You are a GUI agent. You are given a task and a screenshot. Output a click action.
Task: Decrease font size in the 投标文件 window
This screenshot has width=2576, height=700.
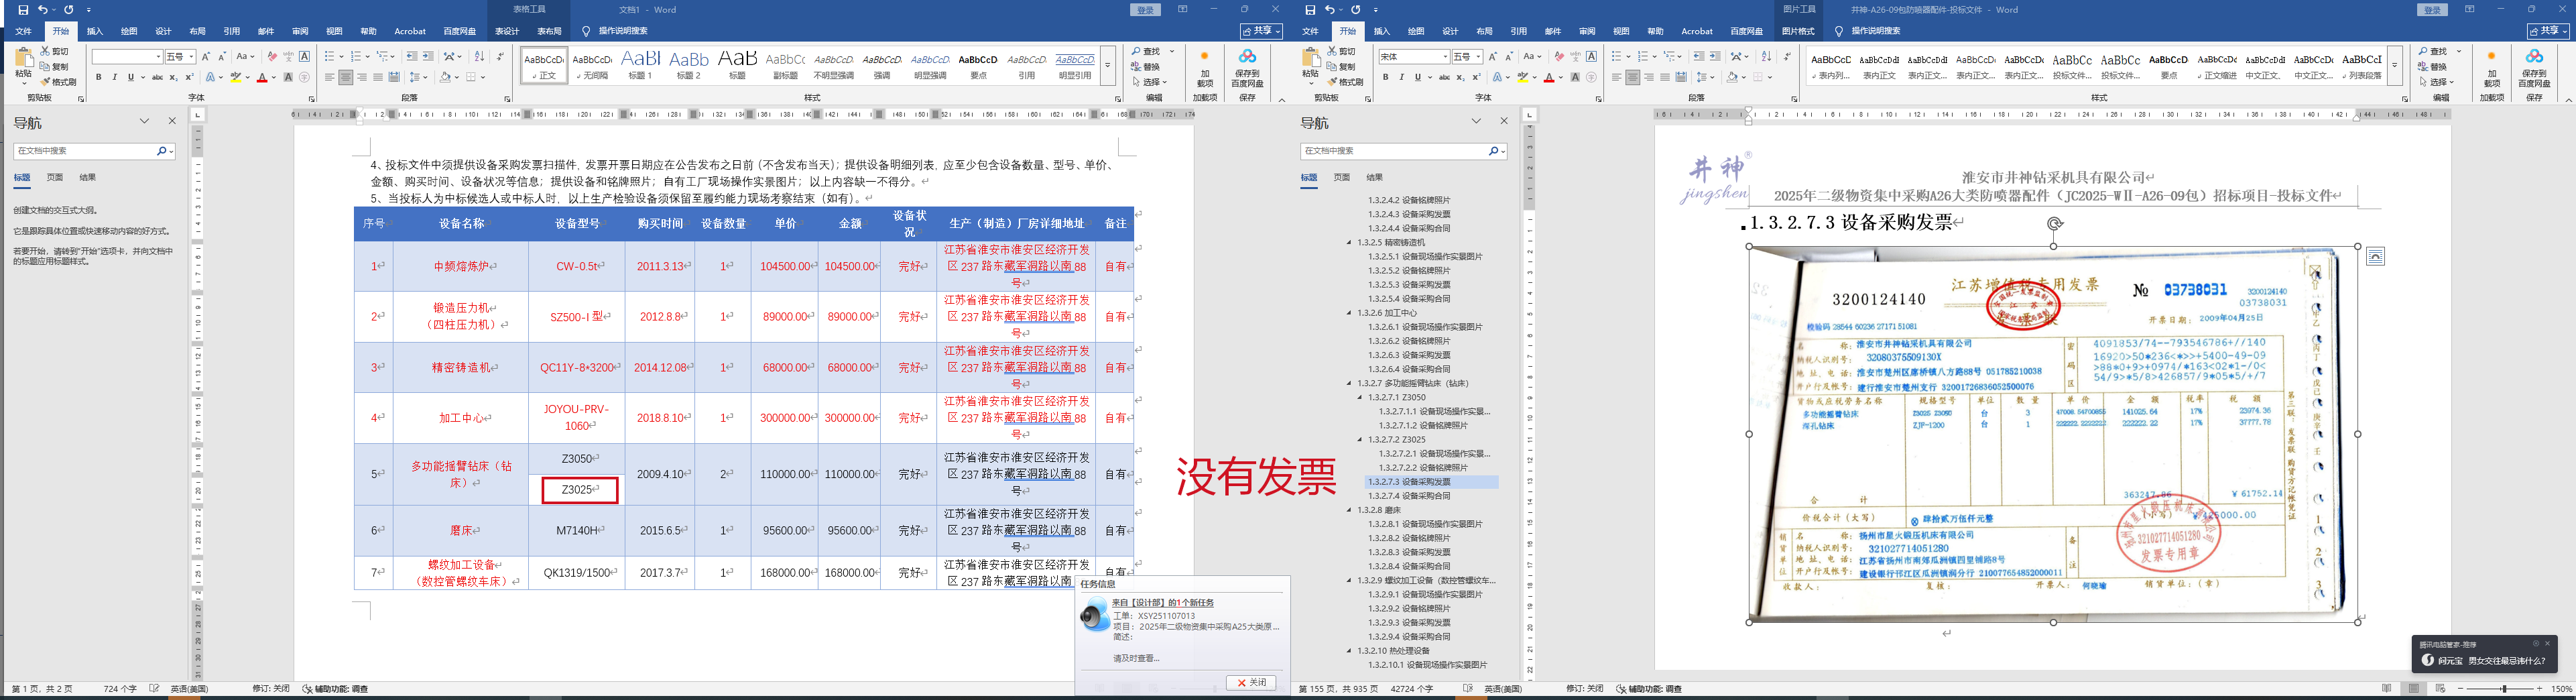coord(1509,57)
